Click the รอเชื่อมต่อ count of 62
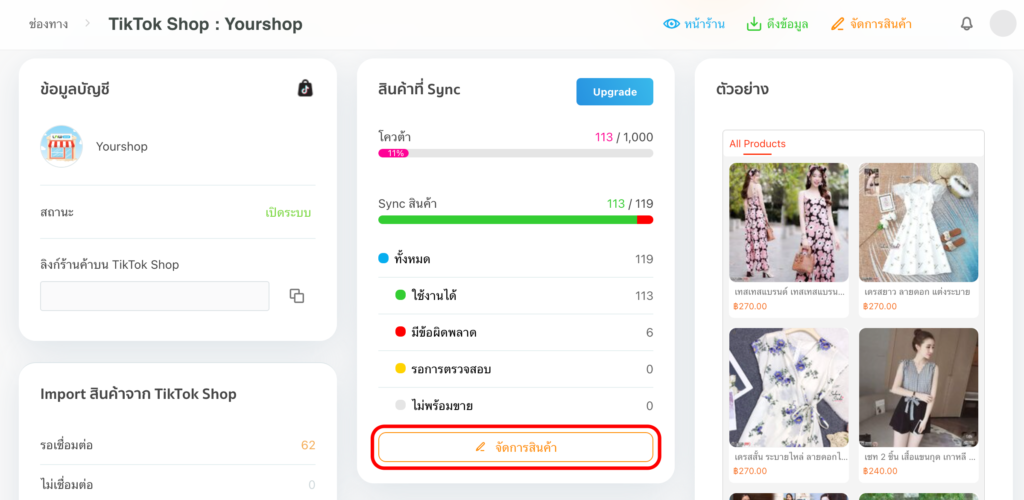 [x=307, y=445]
